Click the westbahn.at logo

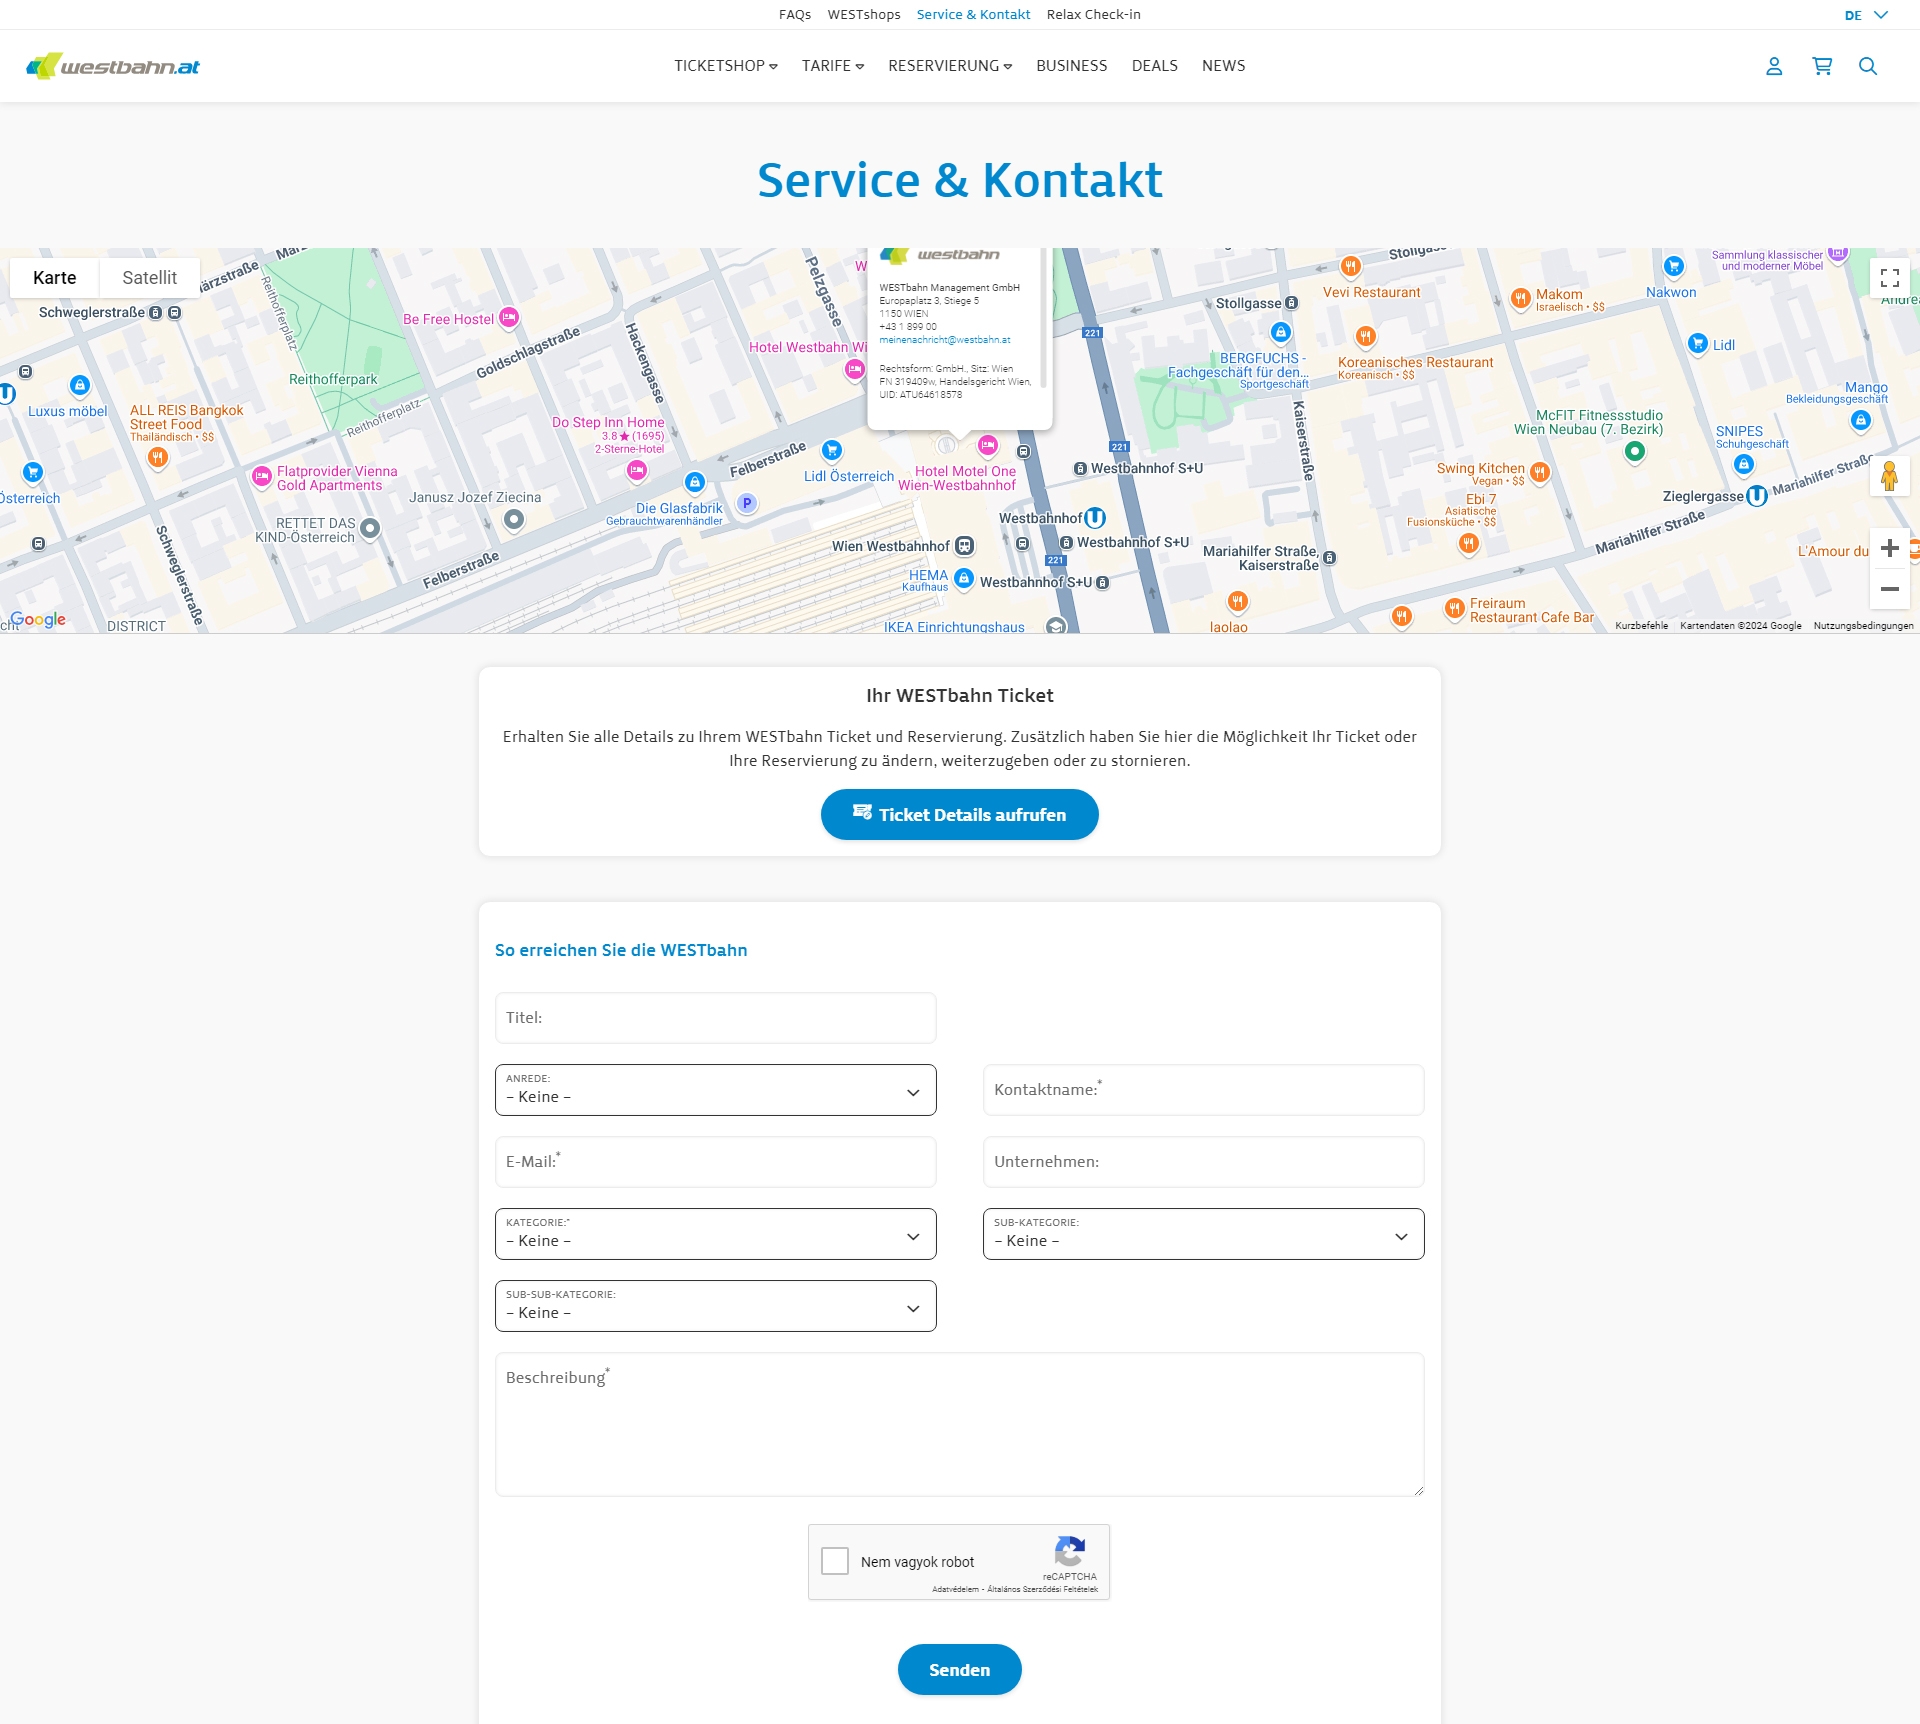[x=113, y=66]
